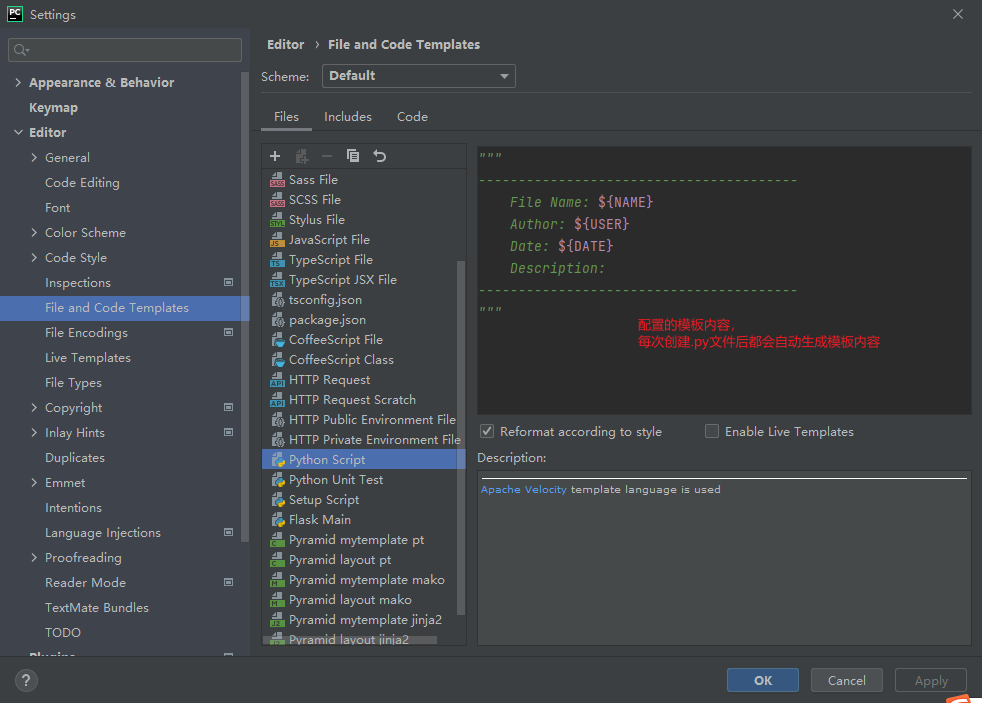The height and width of the screenshot is (703, 982).
Task: Click the Stylus File template icon
Action: (x=277, y=220)
